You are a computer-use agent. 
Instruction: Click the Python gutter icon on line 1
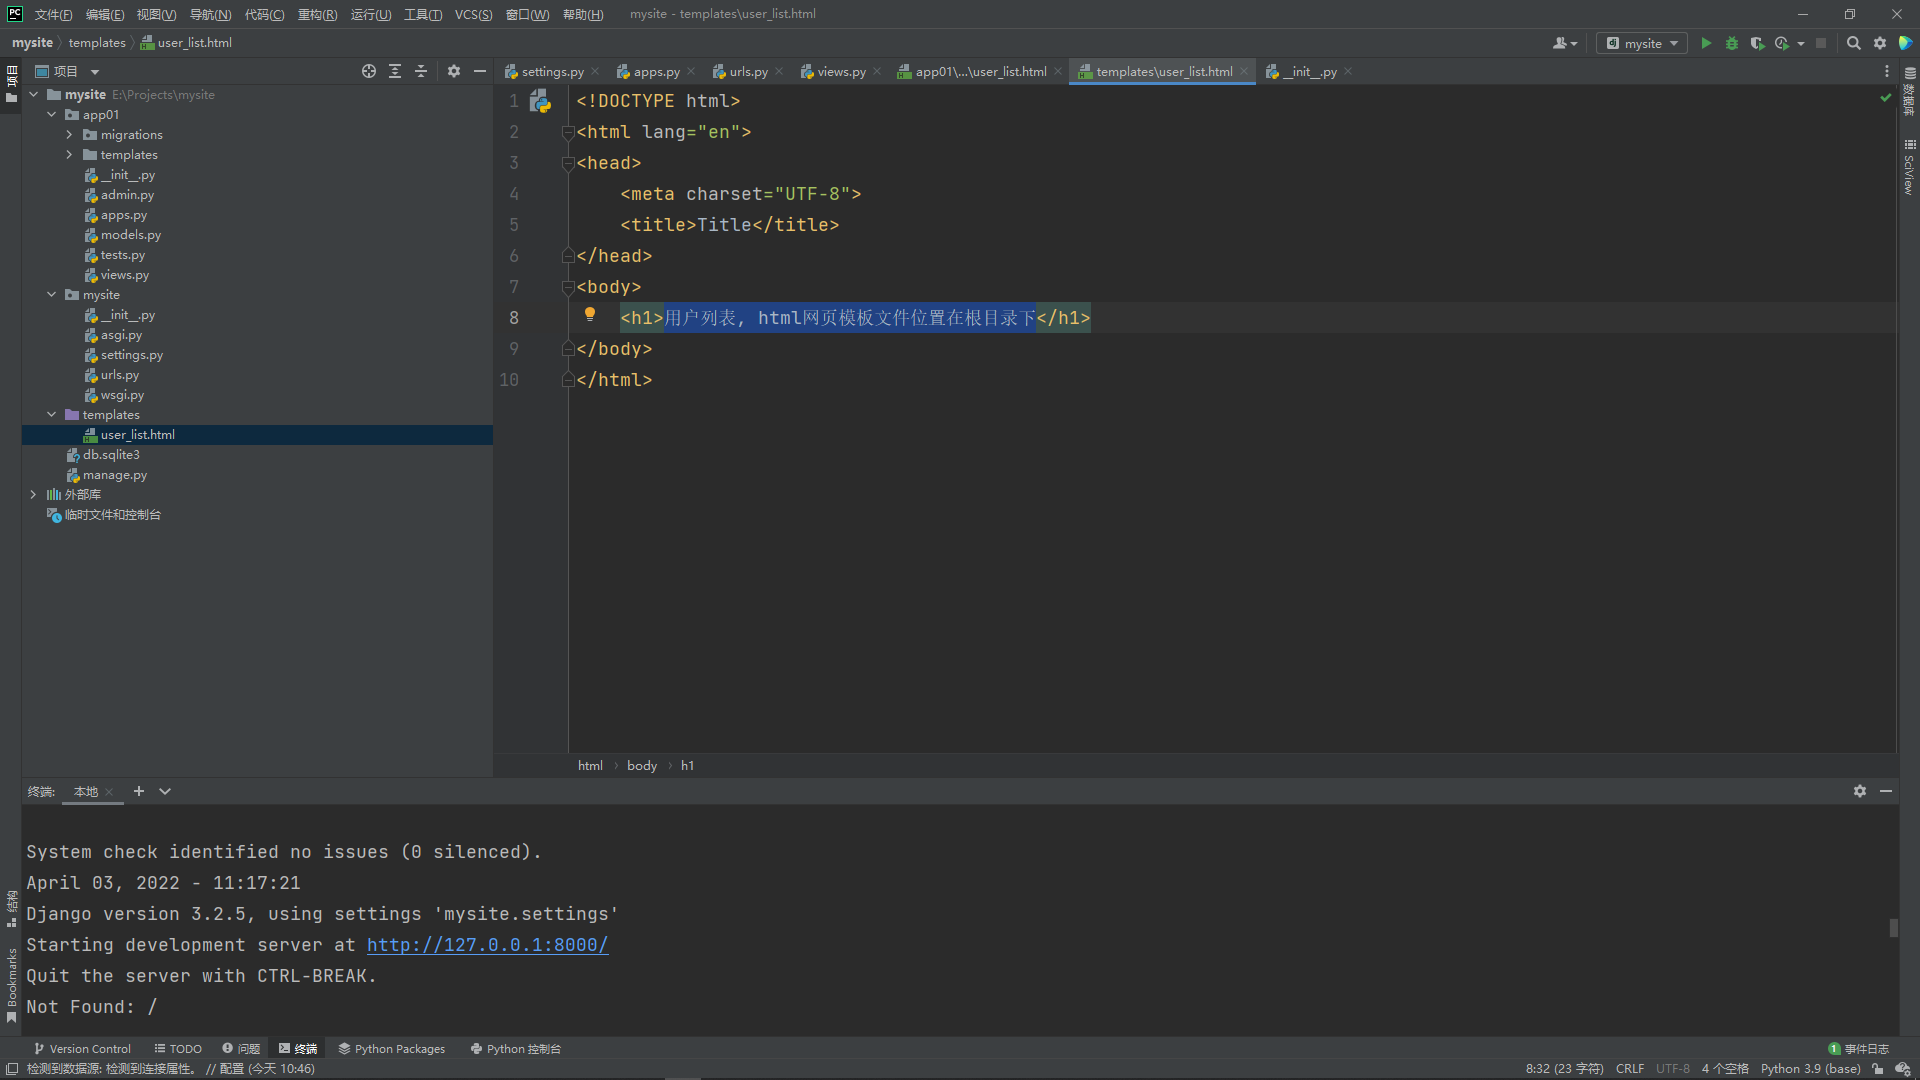tap(540, 101)
